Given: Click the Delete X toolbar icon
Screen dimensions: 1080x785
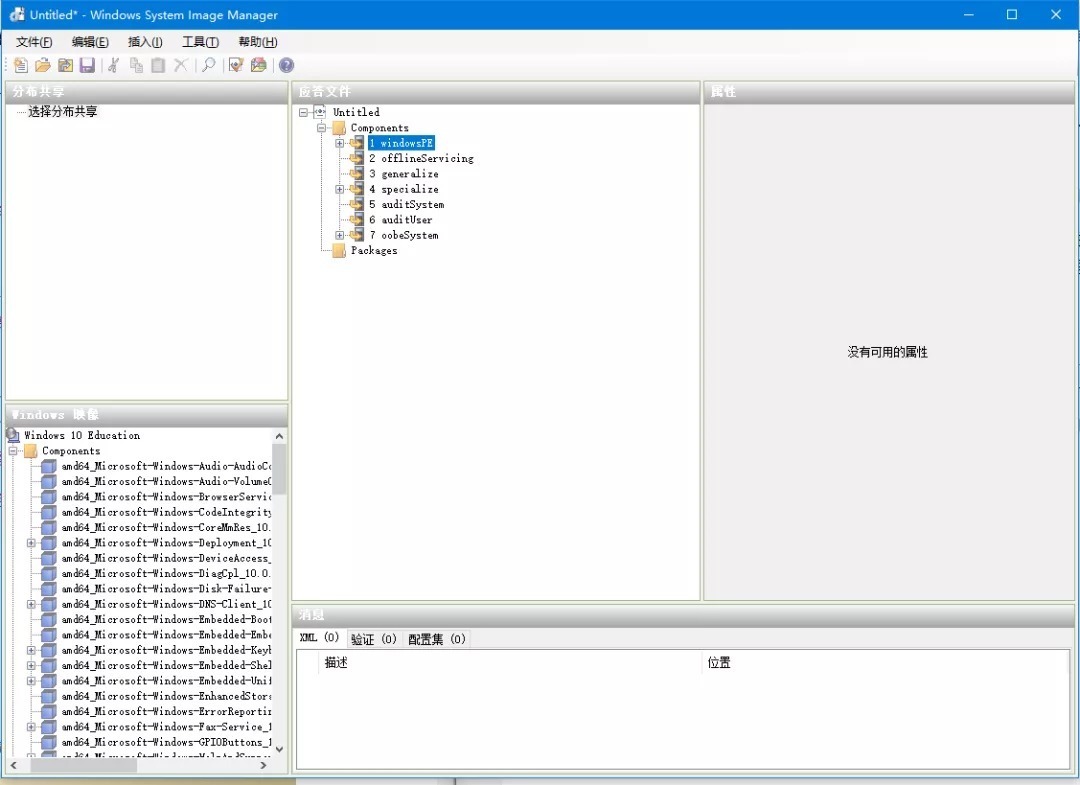Looking at the screenshot, I should pyautogui.click(x=180, y=65).
